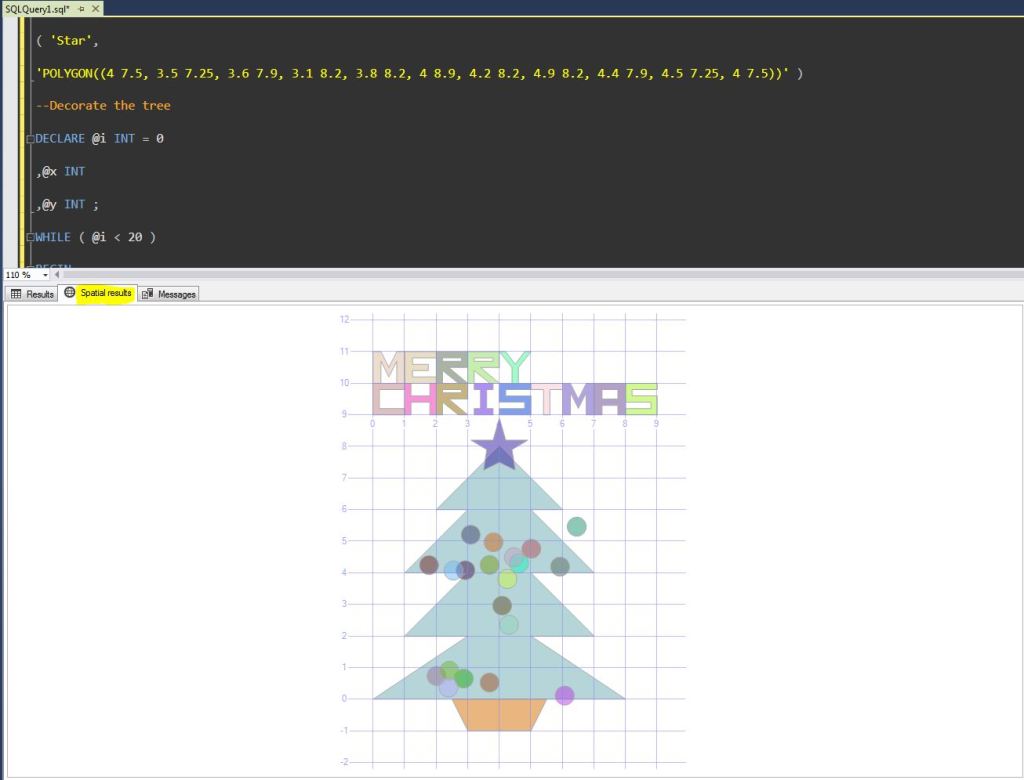Pin the SQLQuery1.sql tab
The height and width of the screenshot is (780, 1024).
(x=81, y=8)
